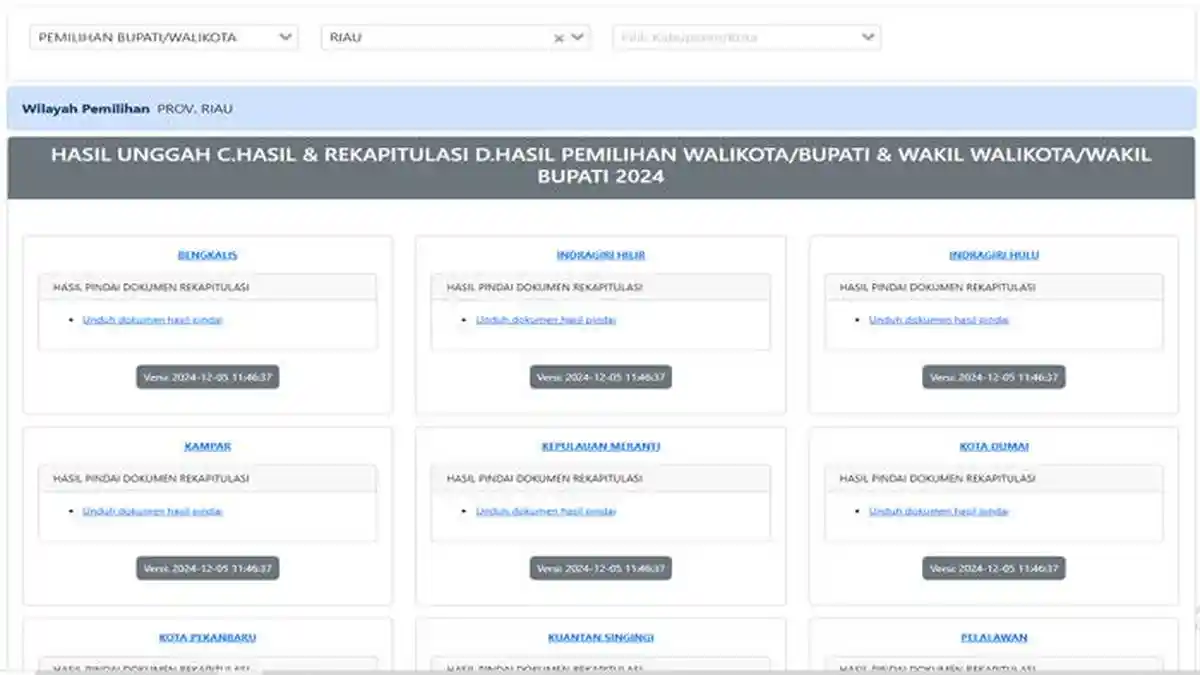Click the version badge in Kepulauan Meranti card
This screenshot has width=1200, height=675.
(601, 568)
